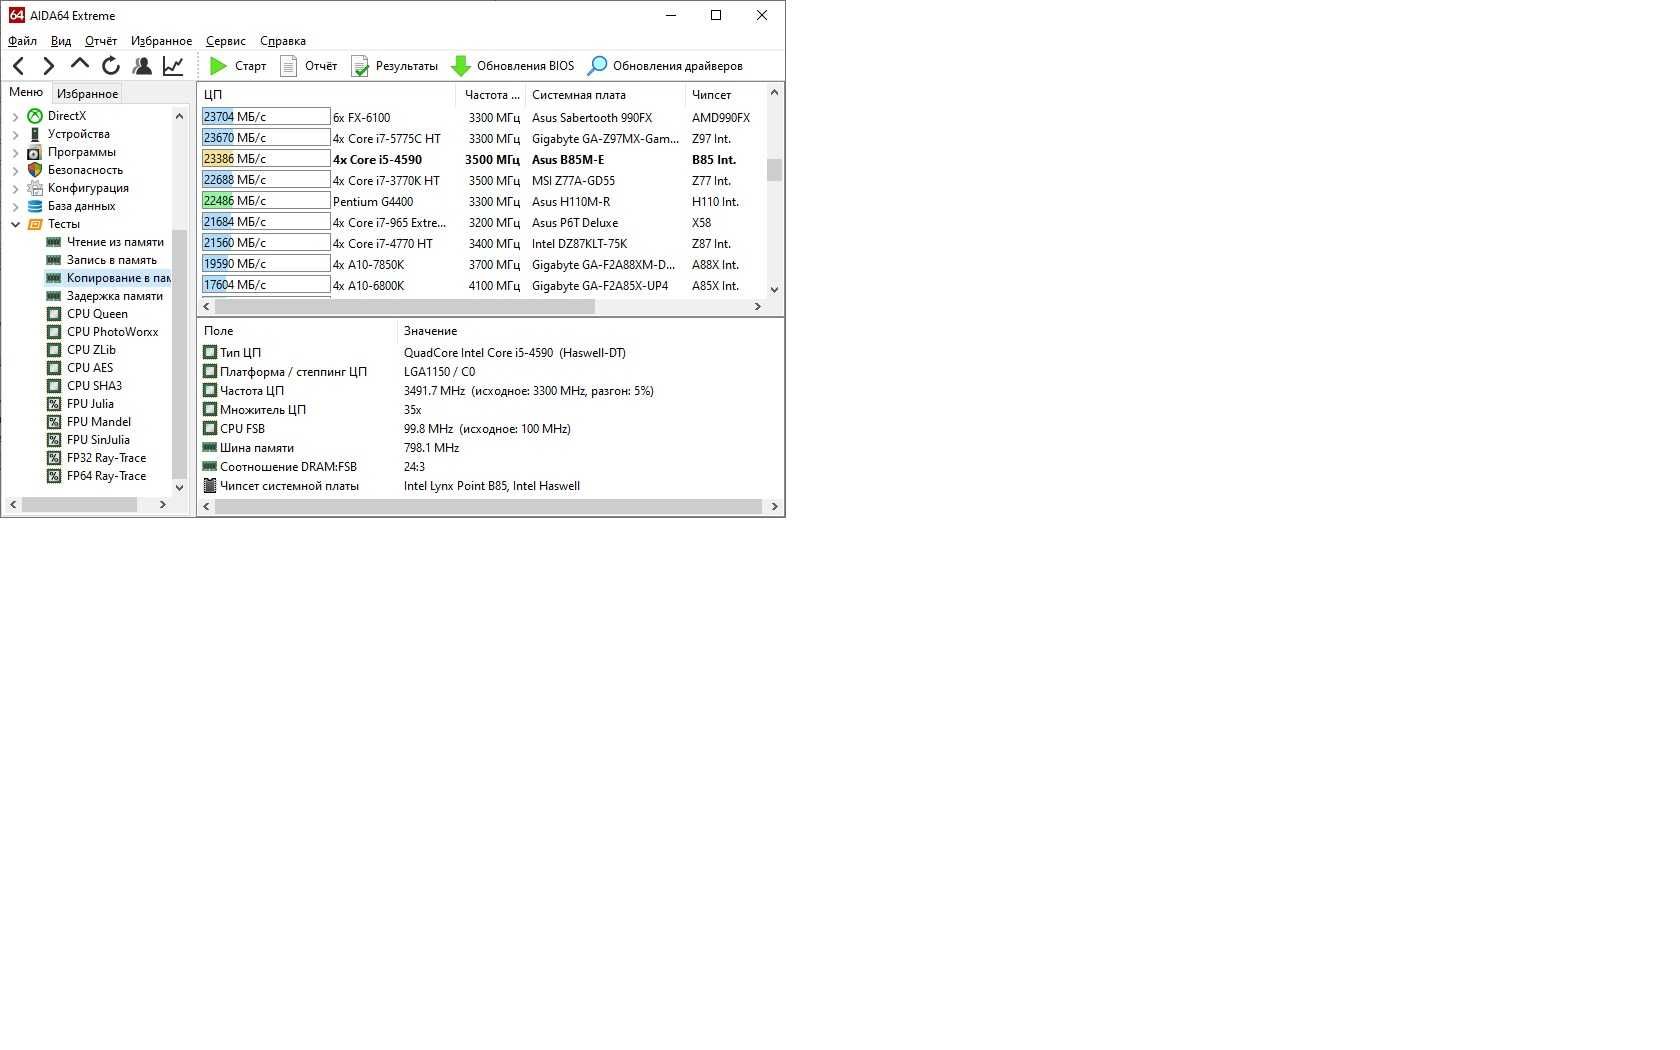Open the line graph toolbar icon

(173, 66)
